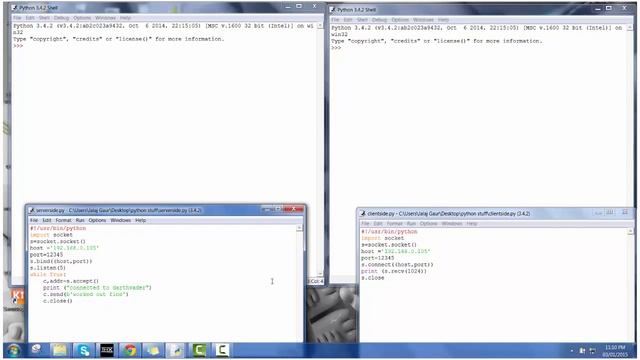Click scroll-up arrow in serverside.py editor
The height and width of the screenshot is (360, 640).
tap(299, 228)
